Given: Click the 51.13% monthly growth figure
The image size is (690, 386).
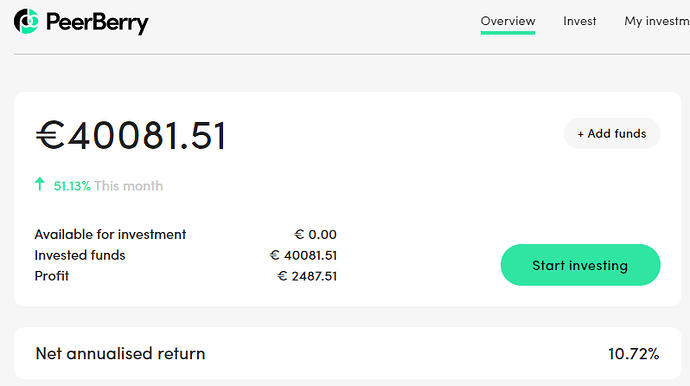Looking at the screenshot, I should (72, 186).
